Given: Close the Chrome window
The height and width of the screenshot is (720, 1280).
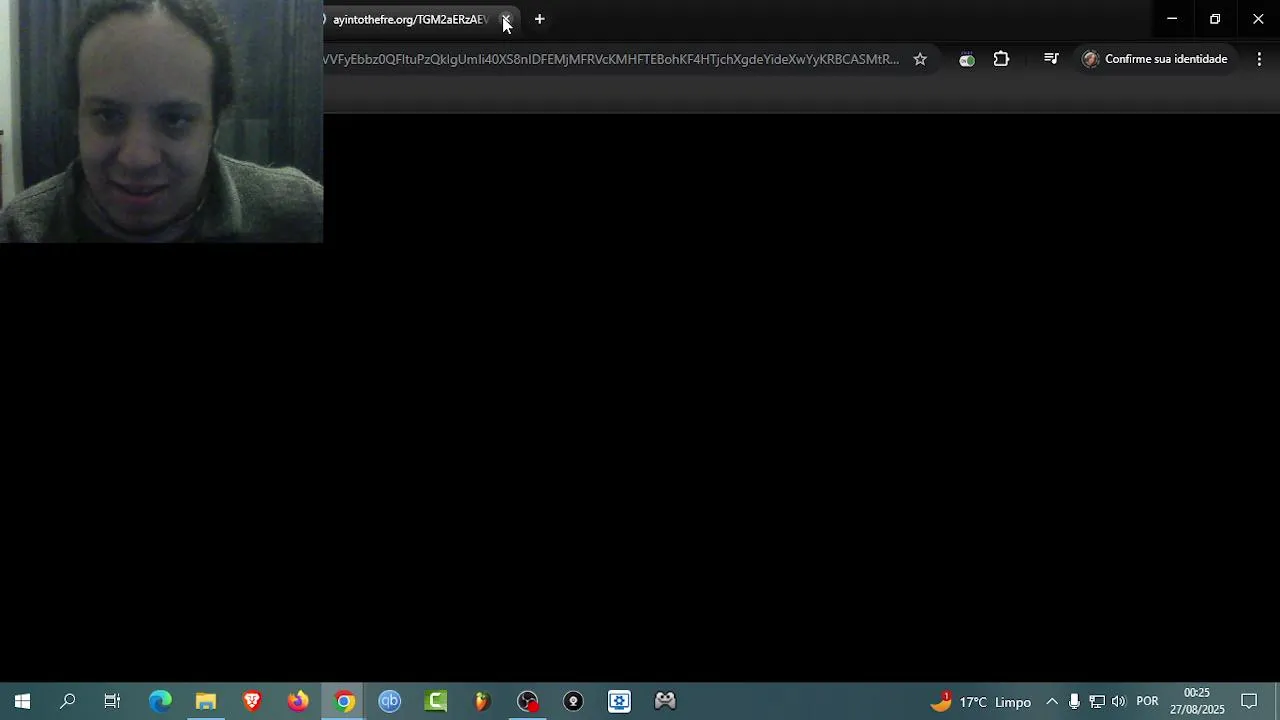Looking at the screenshot, I should tap(1258, 19).
